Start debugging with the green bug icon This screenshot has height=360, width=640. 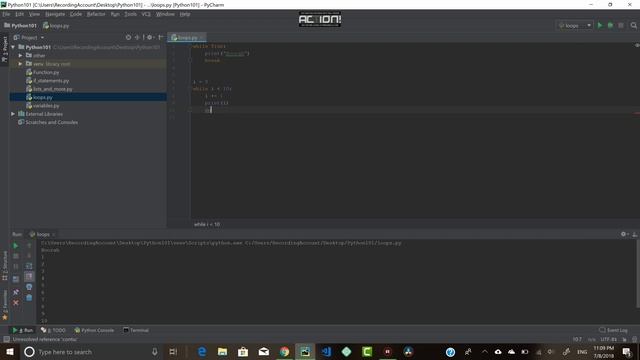coord(610,25)
